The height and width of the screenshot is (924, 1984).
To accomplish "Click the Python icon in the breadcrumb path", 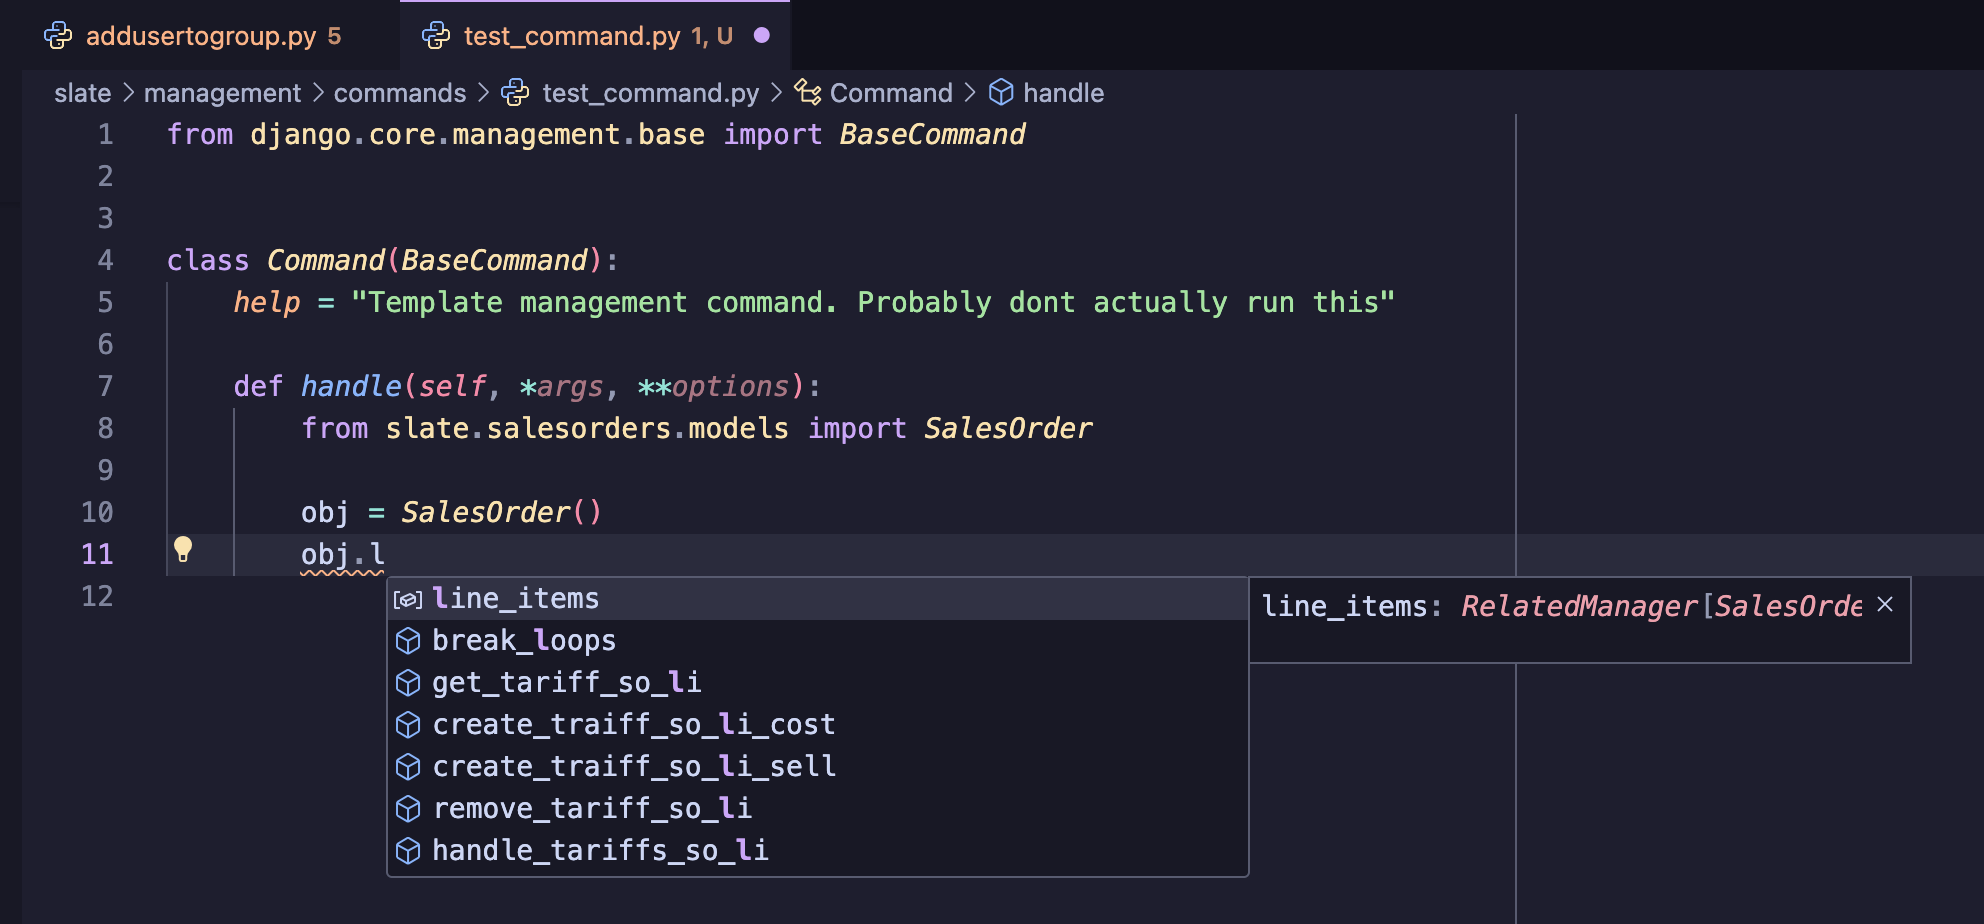I will tap(514, 92).
